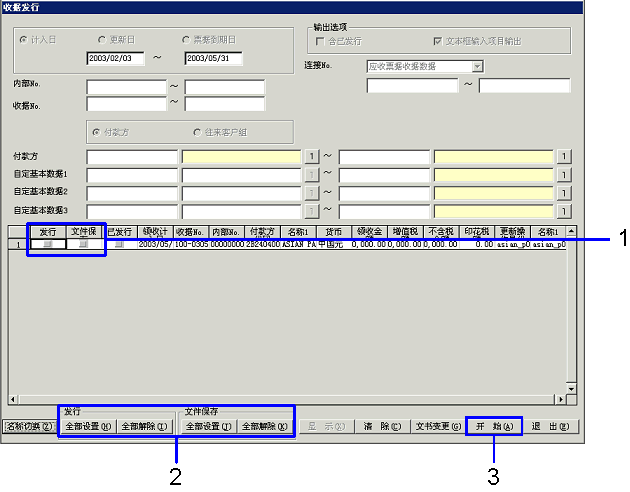Click 全部解除(K) under 文件保存
This screenshot has height=492, width=630.
click(264, 426)
